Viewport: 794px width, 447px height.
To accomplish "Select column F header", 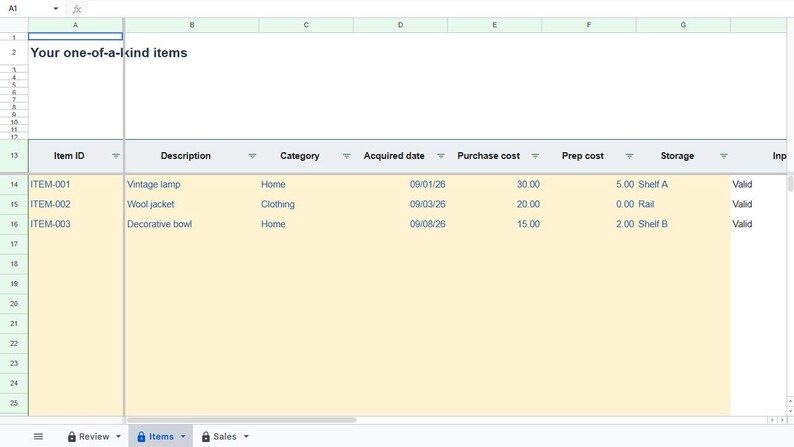I will [x=588, y=25].
